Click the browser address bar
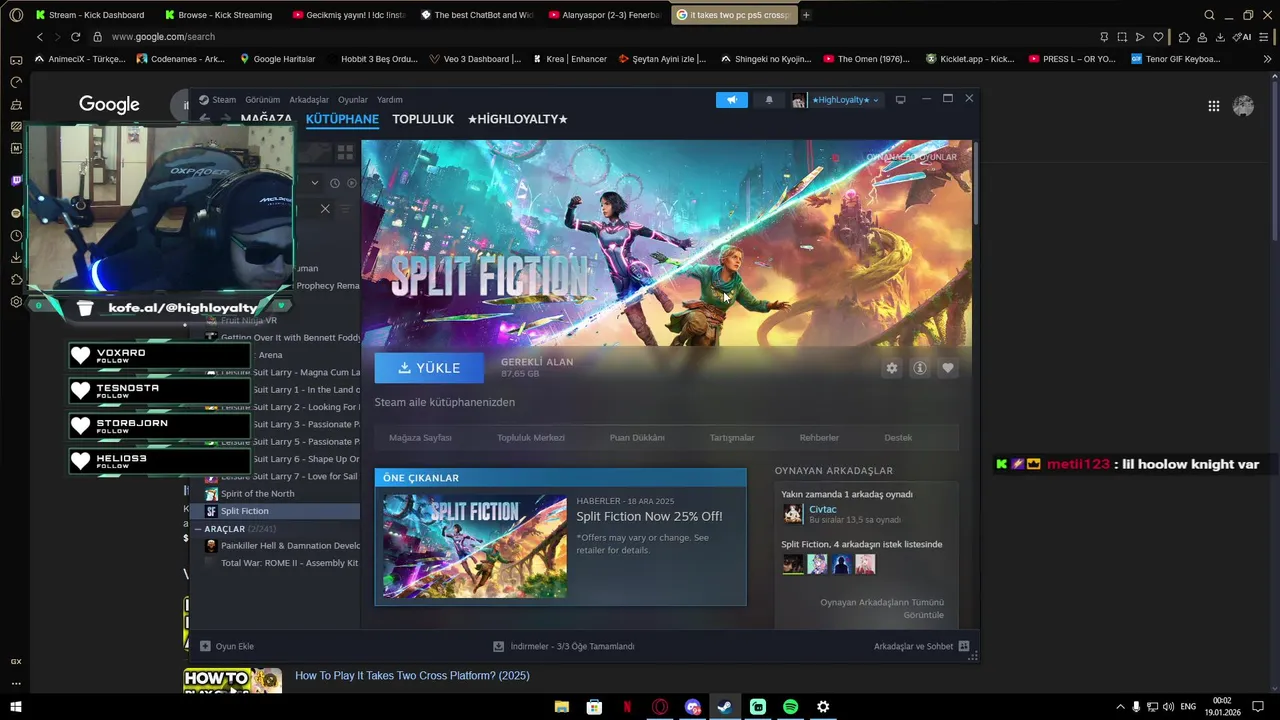This screenshot has width=1280, height=720. point(590,37)
